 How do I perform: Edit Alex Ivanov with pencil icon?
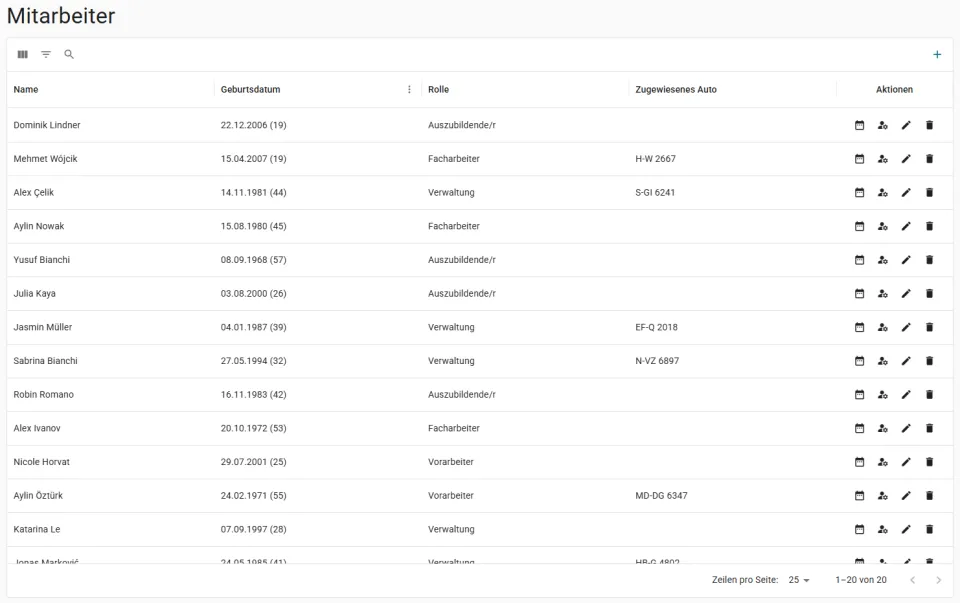point(906,428)
